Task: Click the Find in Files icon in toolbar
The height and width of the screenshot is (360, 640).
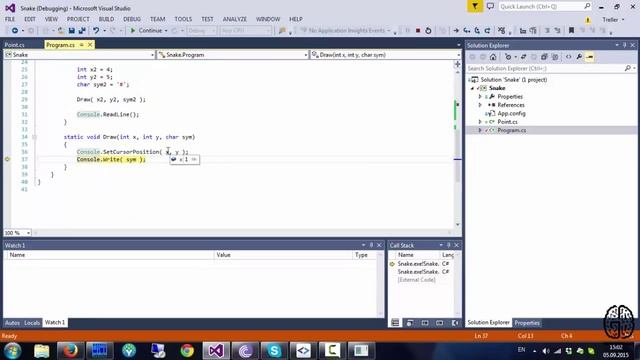Action: pos(282,31)
